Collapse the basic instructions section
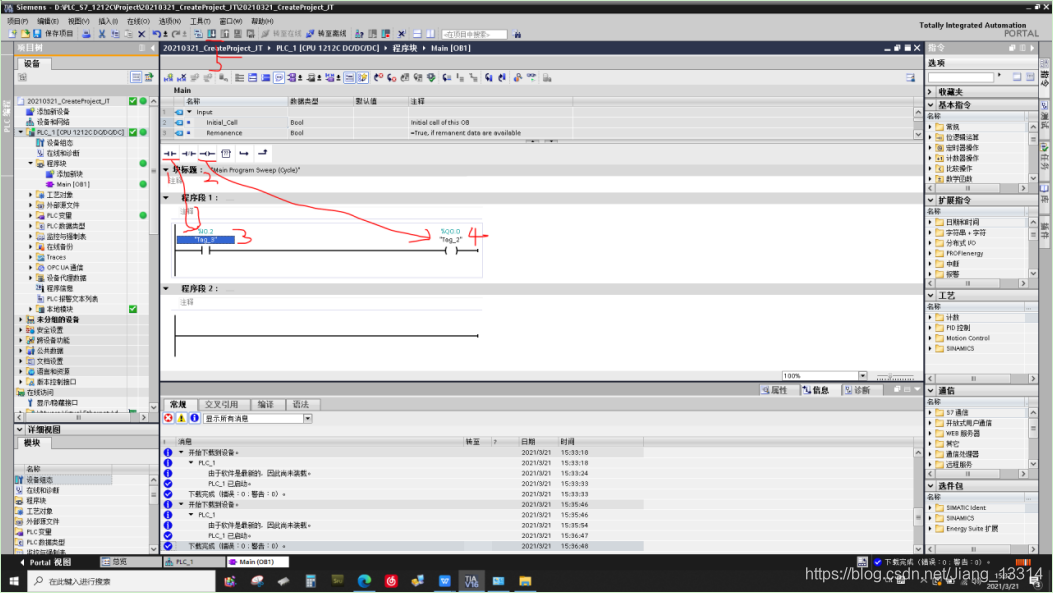The image size is (1053, 593). 931,105
